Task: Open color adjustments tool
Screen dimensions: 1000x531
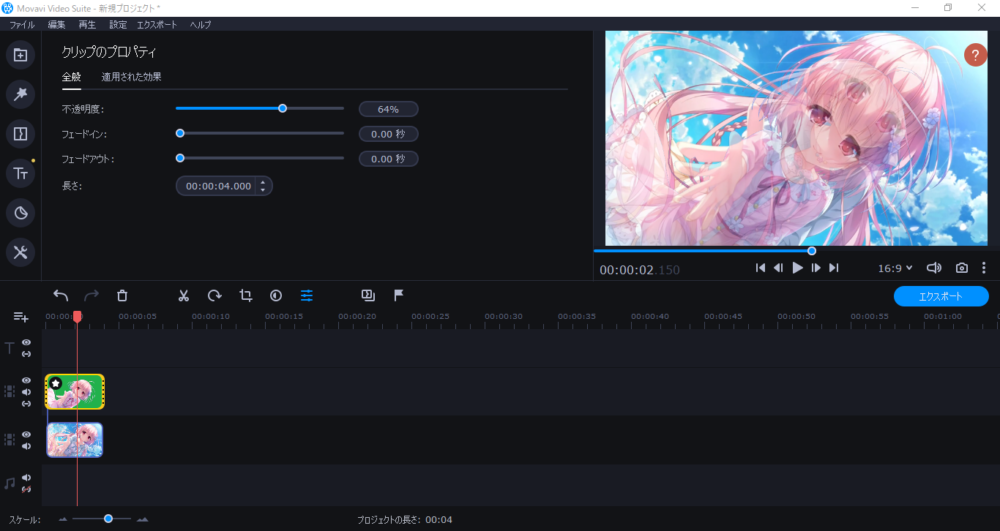Action: click(x=276, y=296)
